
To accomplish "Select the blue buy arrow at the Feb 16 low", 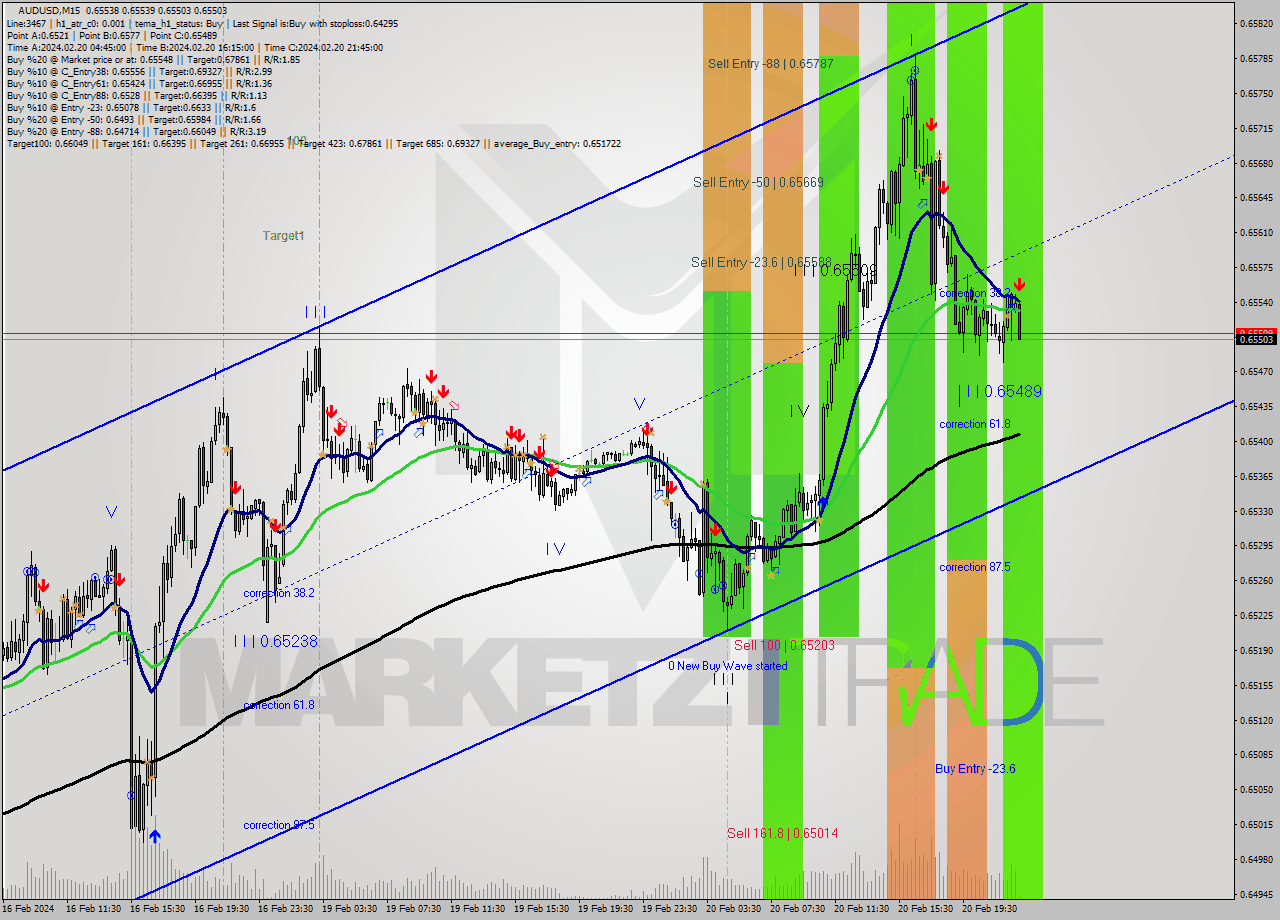I will [x=155, y=836].
